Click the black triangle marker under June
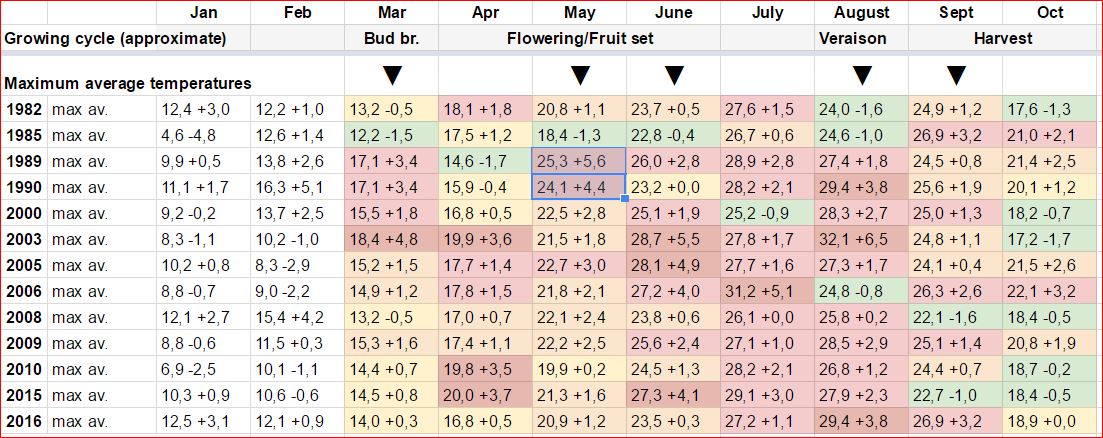Image resolution: width=1103 pixels, height=438 pixels. click(673, 75)
